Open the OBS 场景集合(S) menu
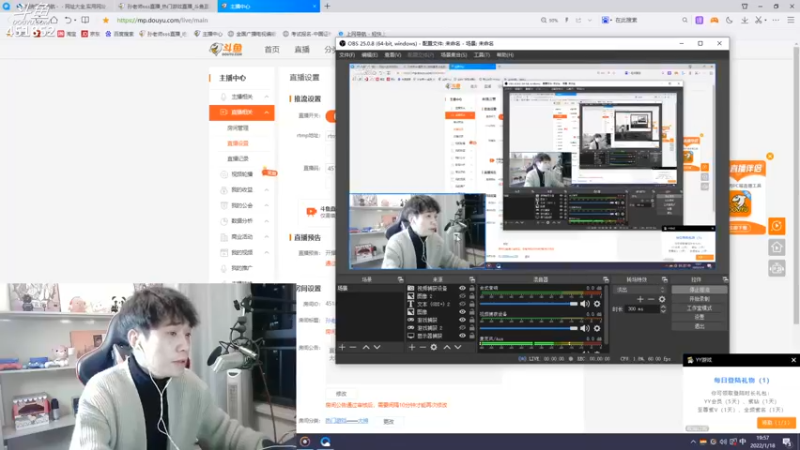This screenshot has width=800, height=450. (x=454, y=55)
